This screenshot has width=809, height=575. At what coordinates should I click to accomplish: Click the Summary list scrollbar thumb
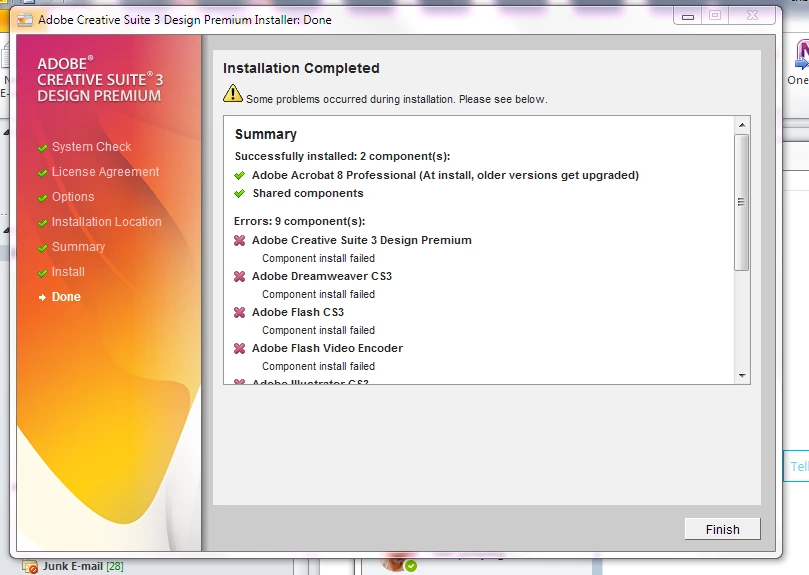(x=741, y=202)
